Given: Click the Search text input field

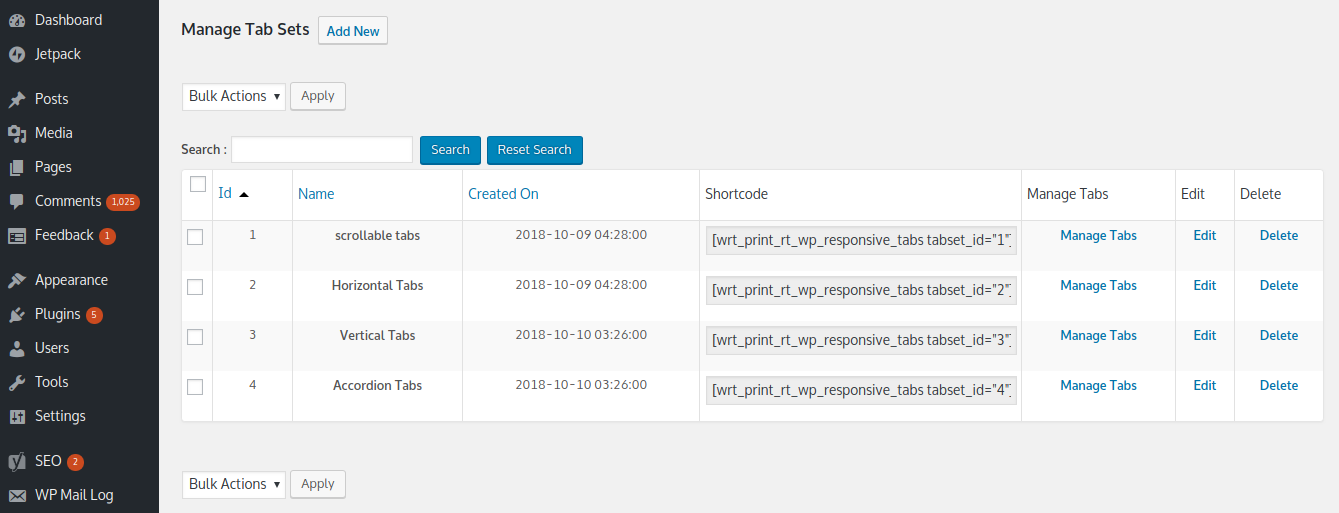Looking at the screenshot, I should point(322,150).
